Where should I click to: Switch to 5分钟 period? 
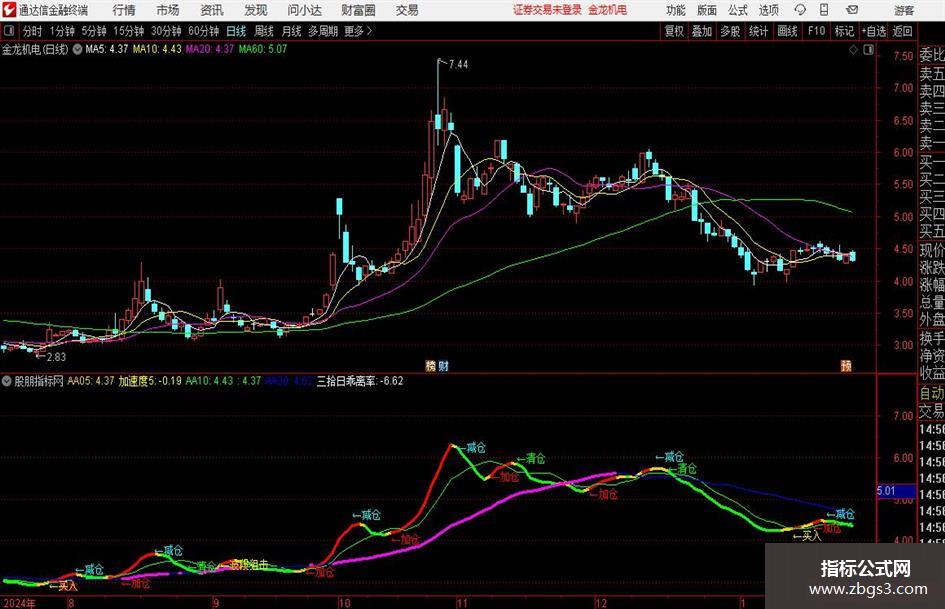pos(93,31)
